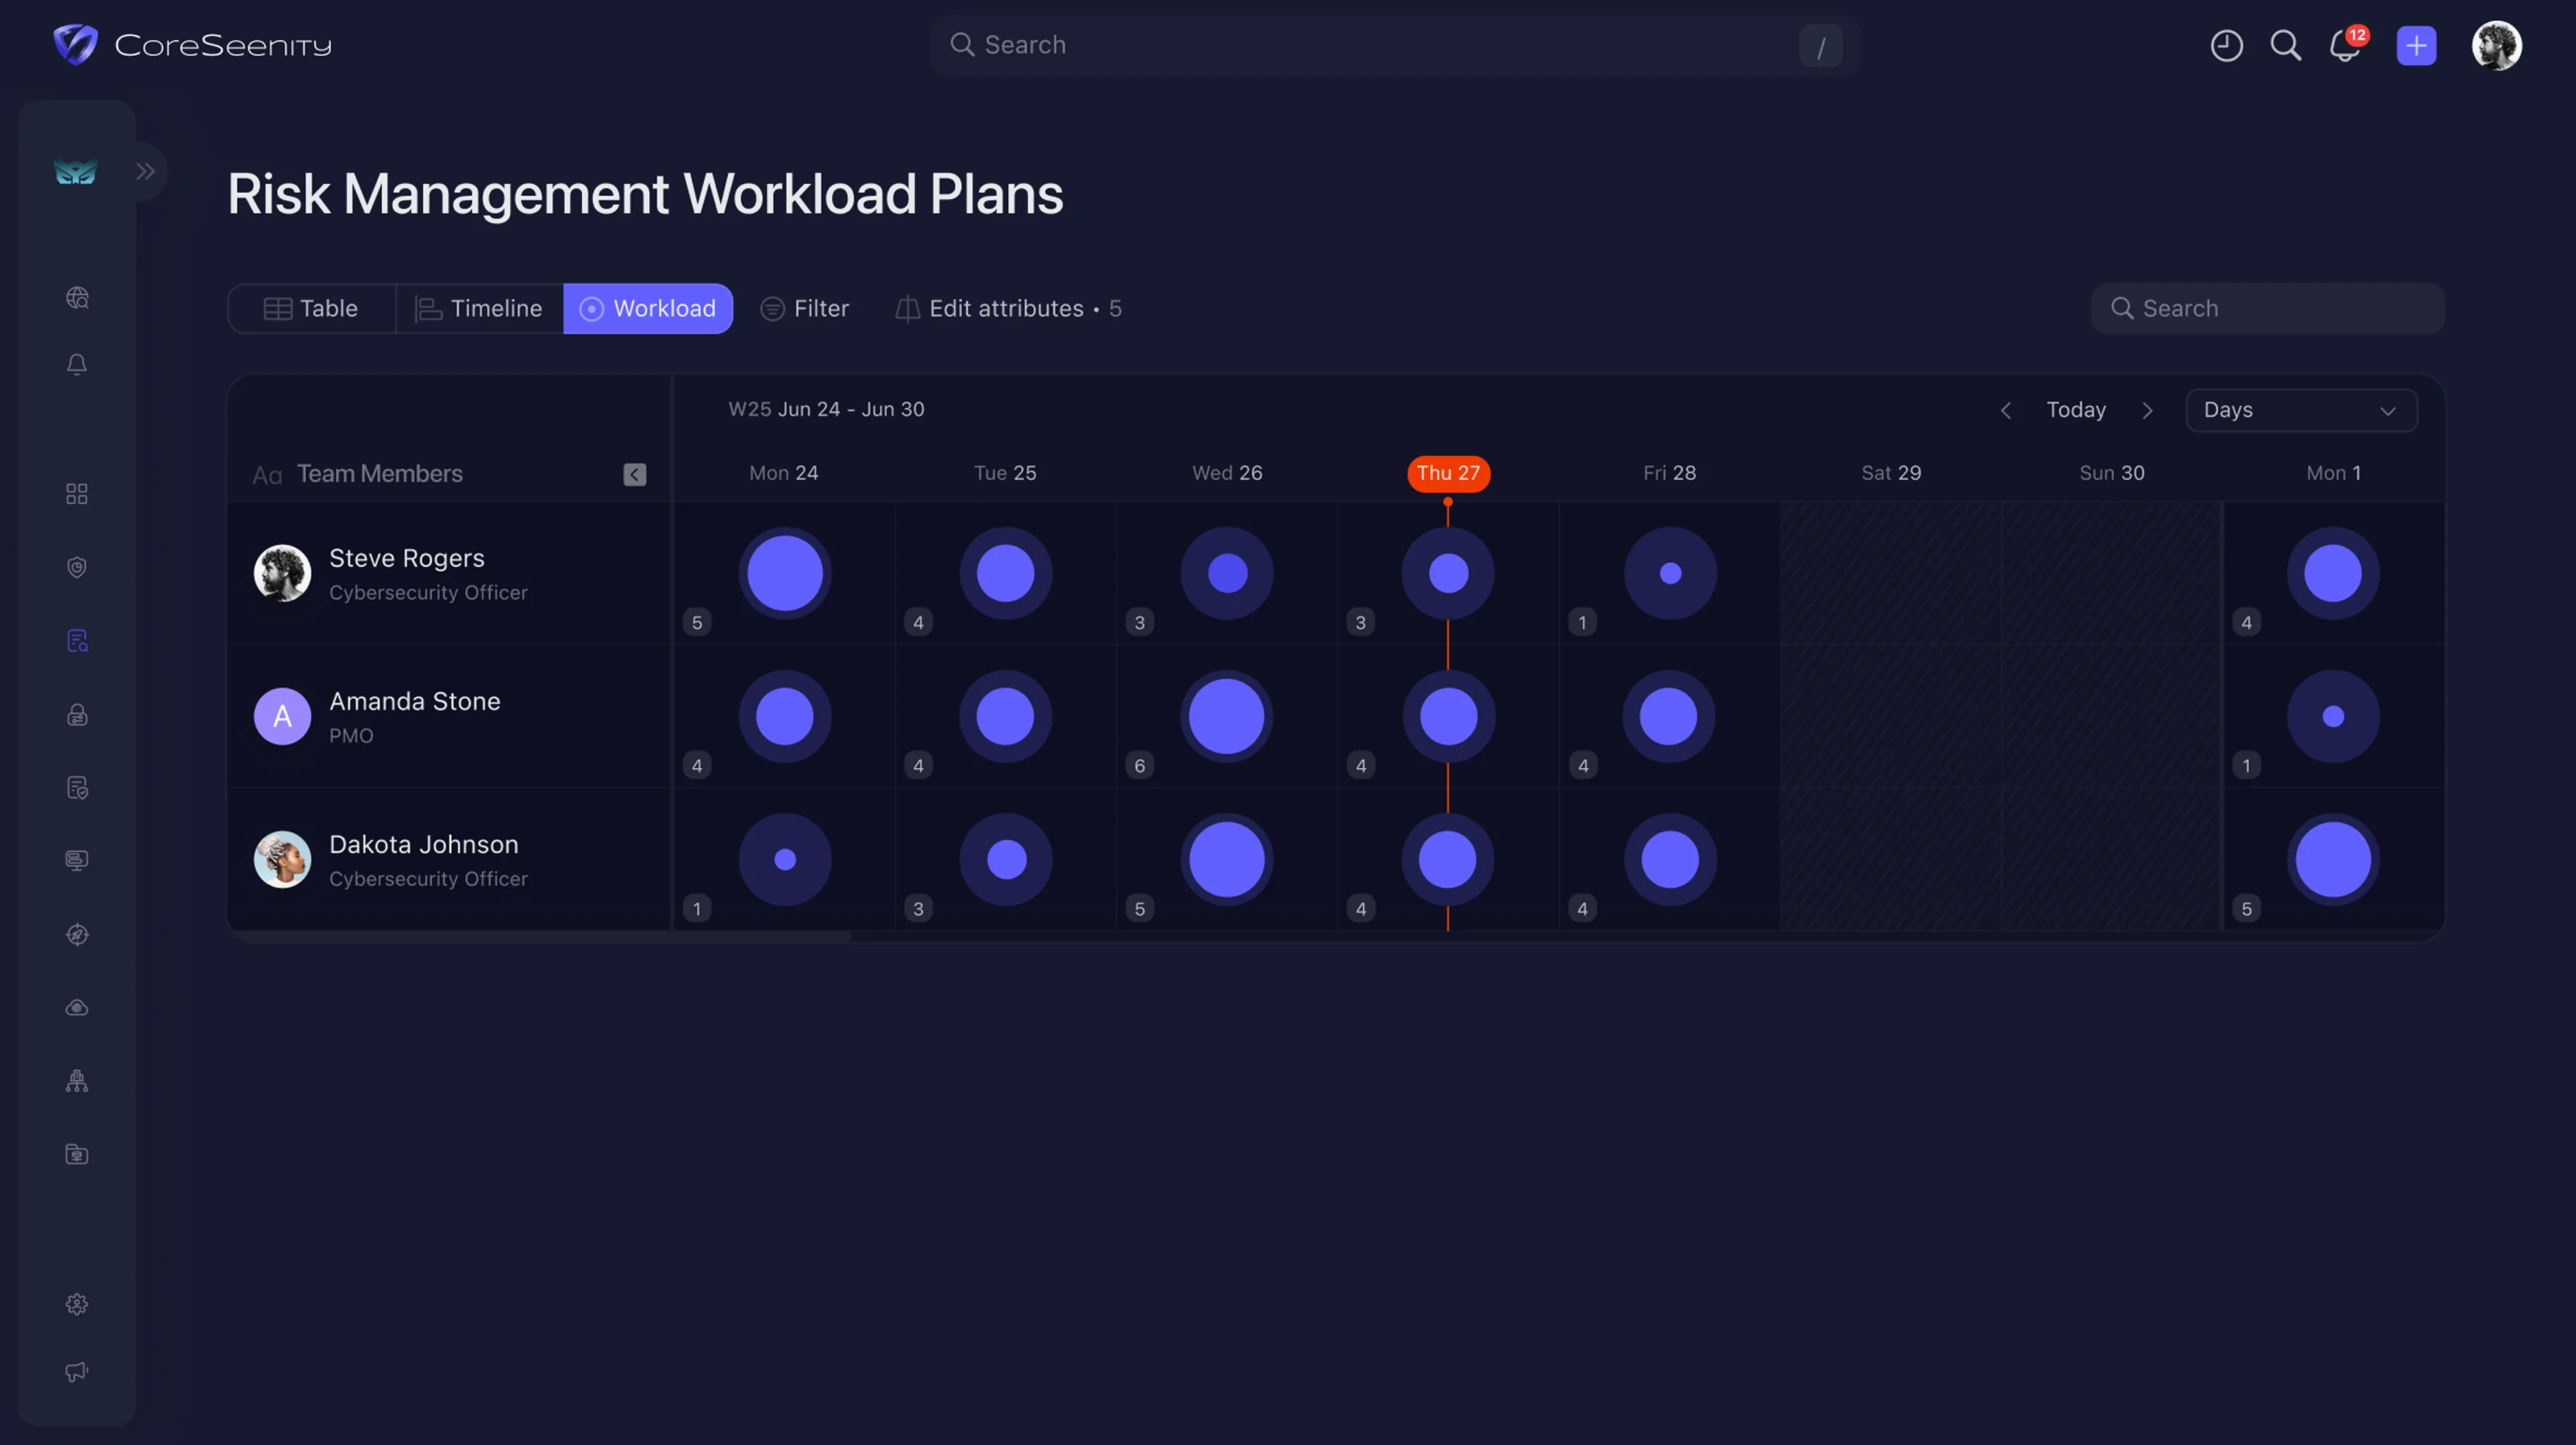
Task: Open the lock sidebar icon
Action: [x=77, y=714]
